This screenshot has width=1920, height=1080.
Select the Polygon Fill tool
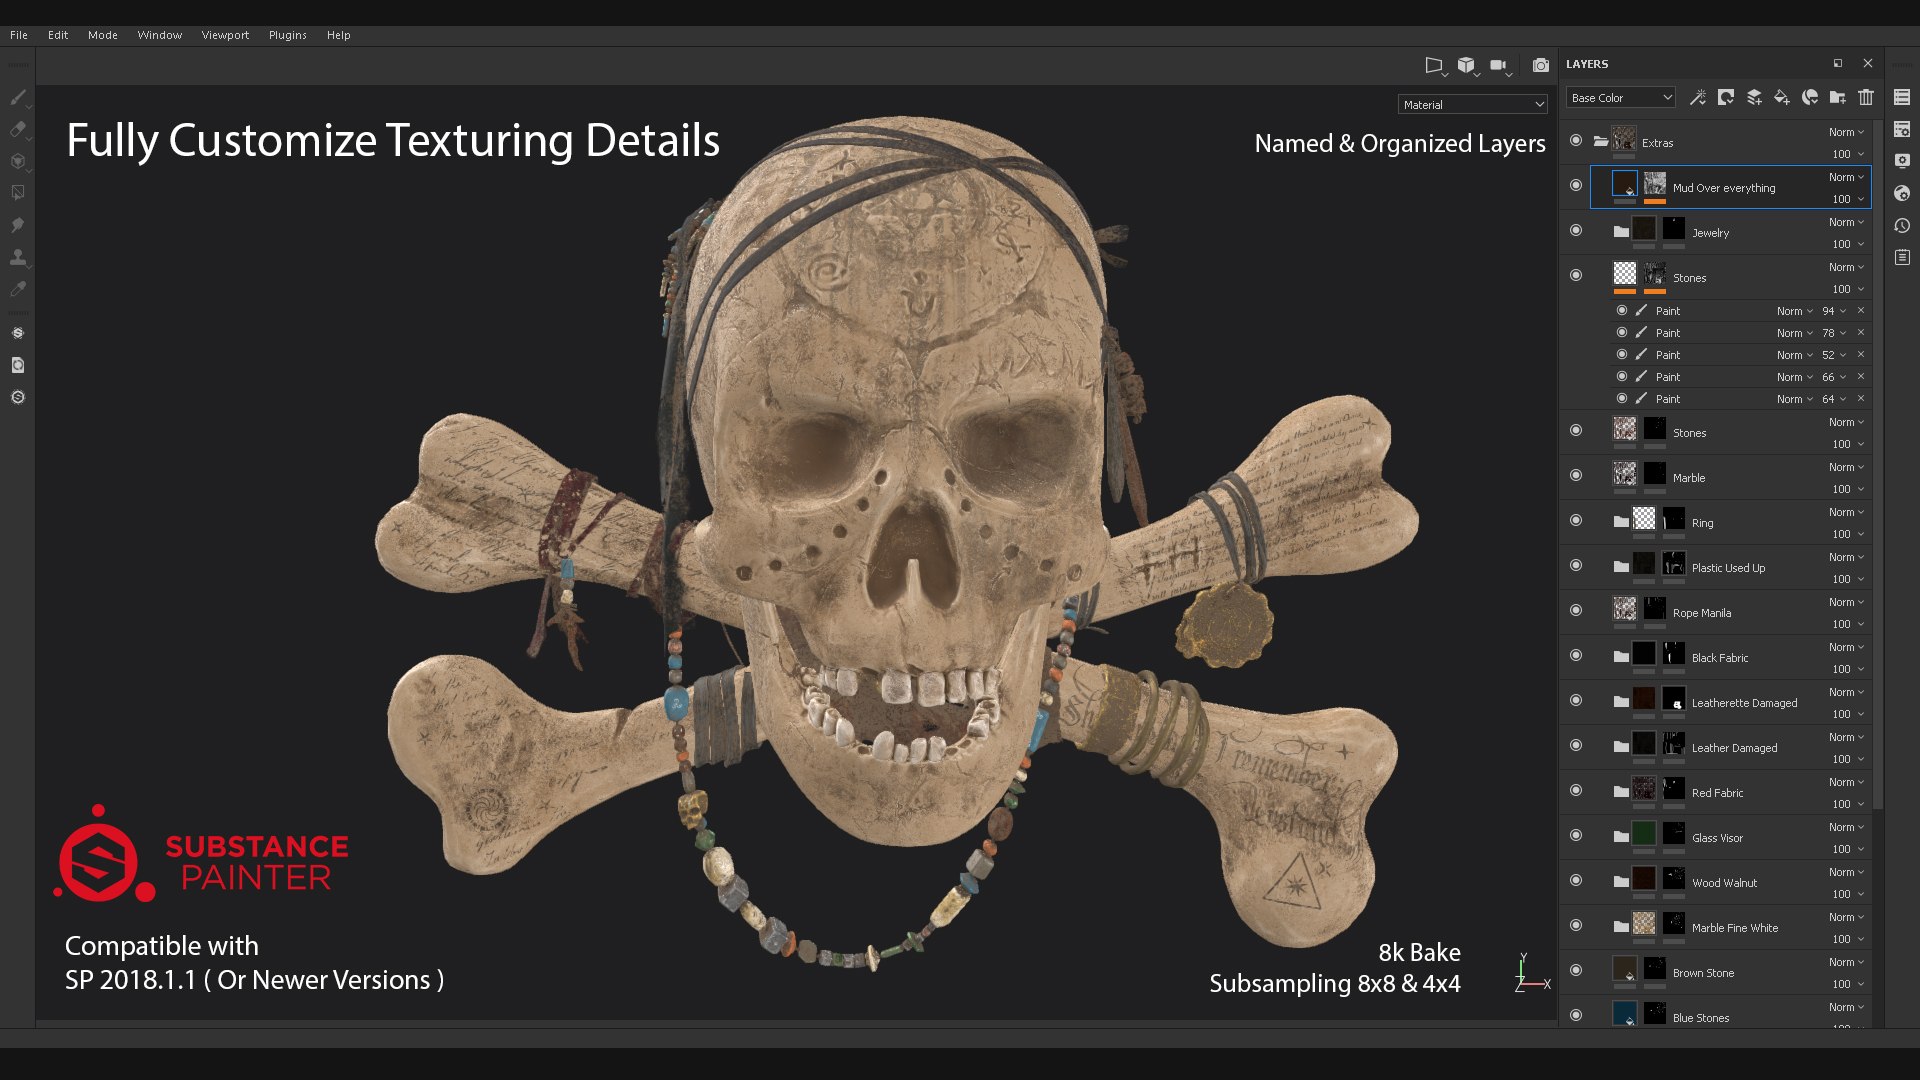point(18,193)
